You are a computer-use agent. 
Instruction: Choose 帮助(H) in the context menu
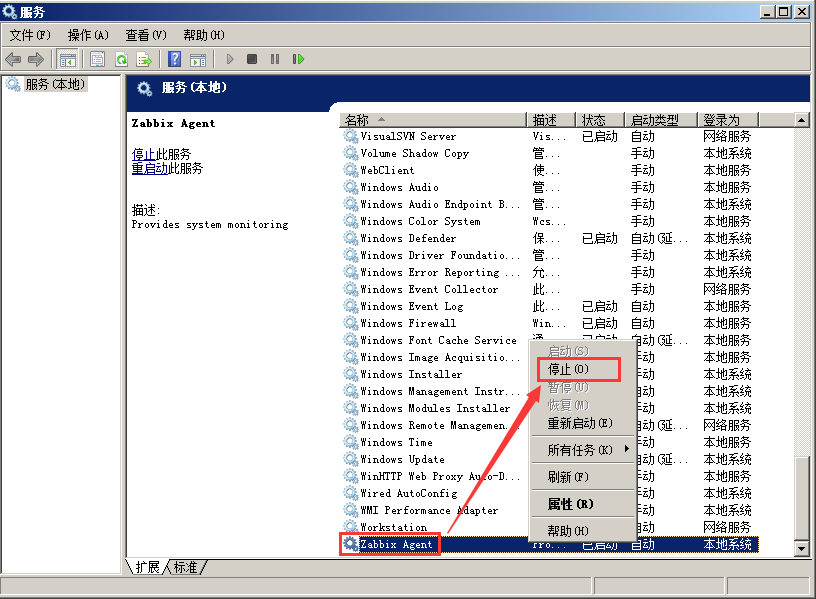582,531
